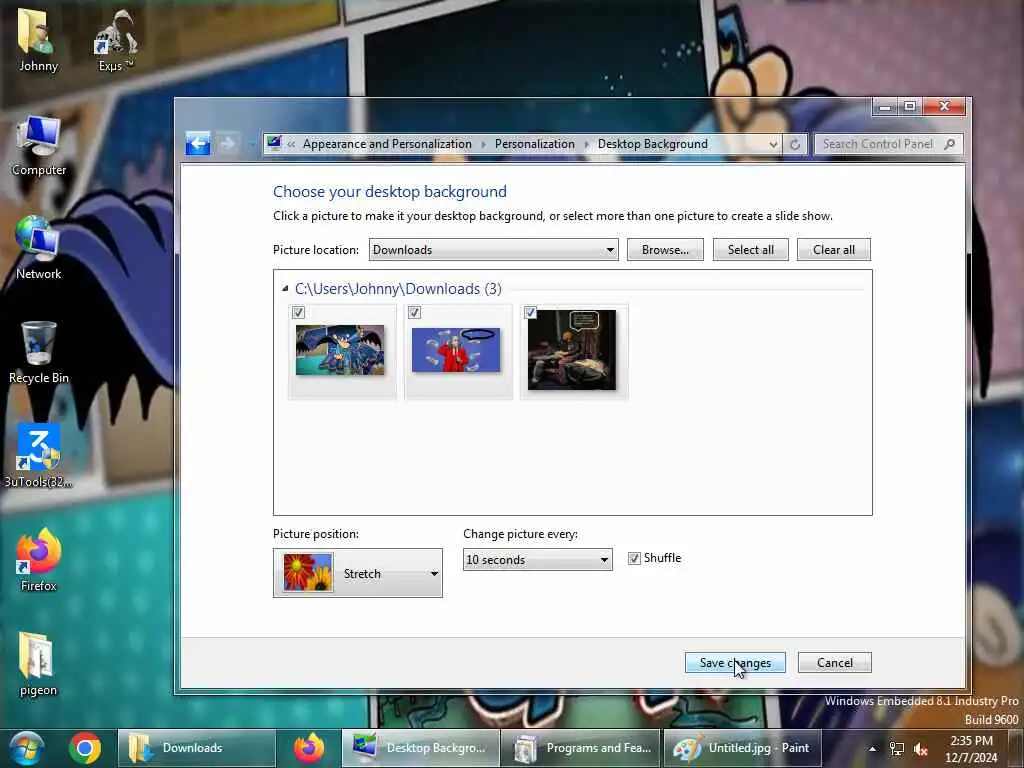Click the Show desktop strip
Viewport: 1024px width, 768px height.
point(1015,748)
